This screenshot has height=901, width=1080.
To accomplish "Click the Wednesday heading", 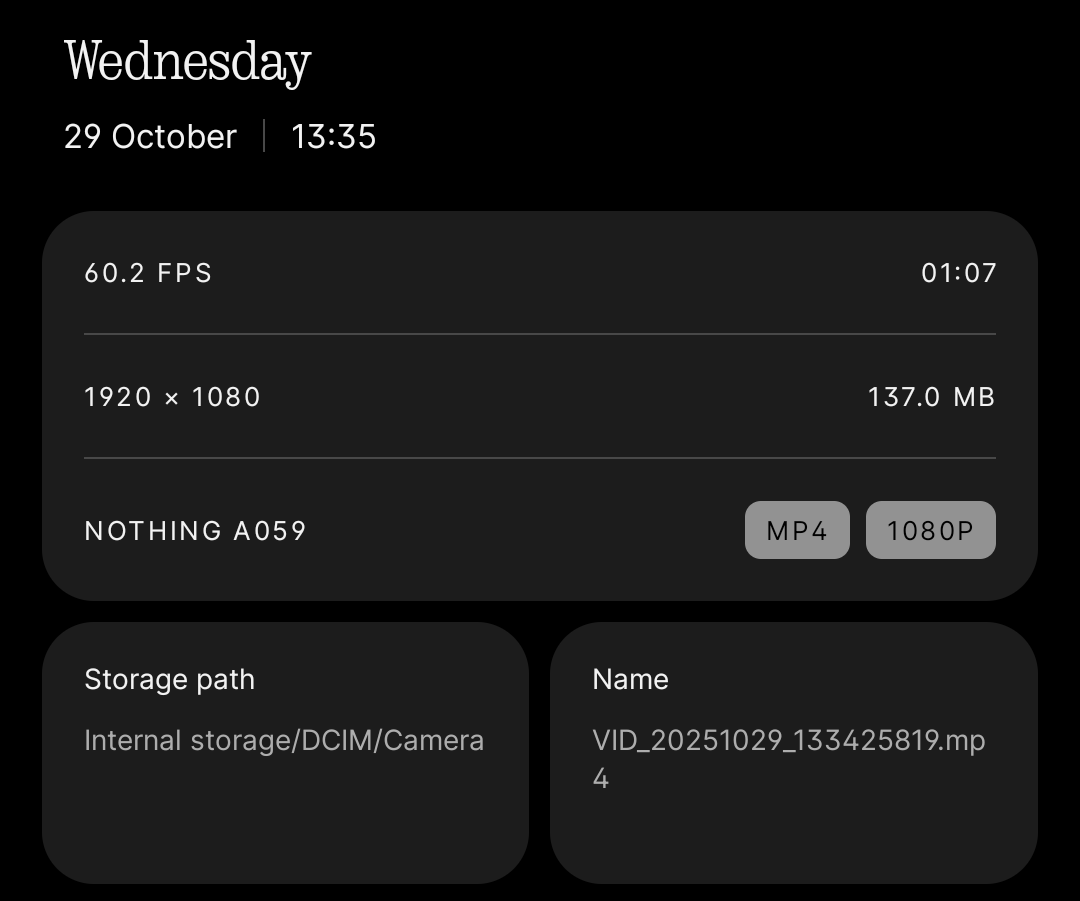I will point(187,62).
